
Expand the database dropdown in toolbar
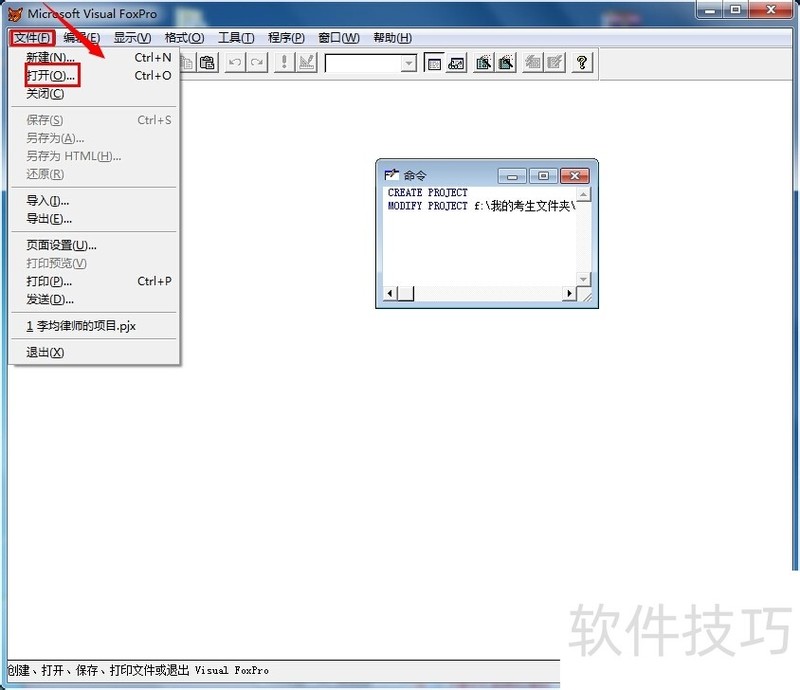coord(408,63)
